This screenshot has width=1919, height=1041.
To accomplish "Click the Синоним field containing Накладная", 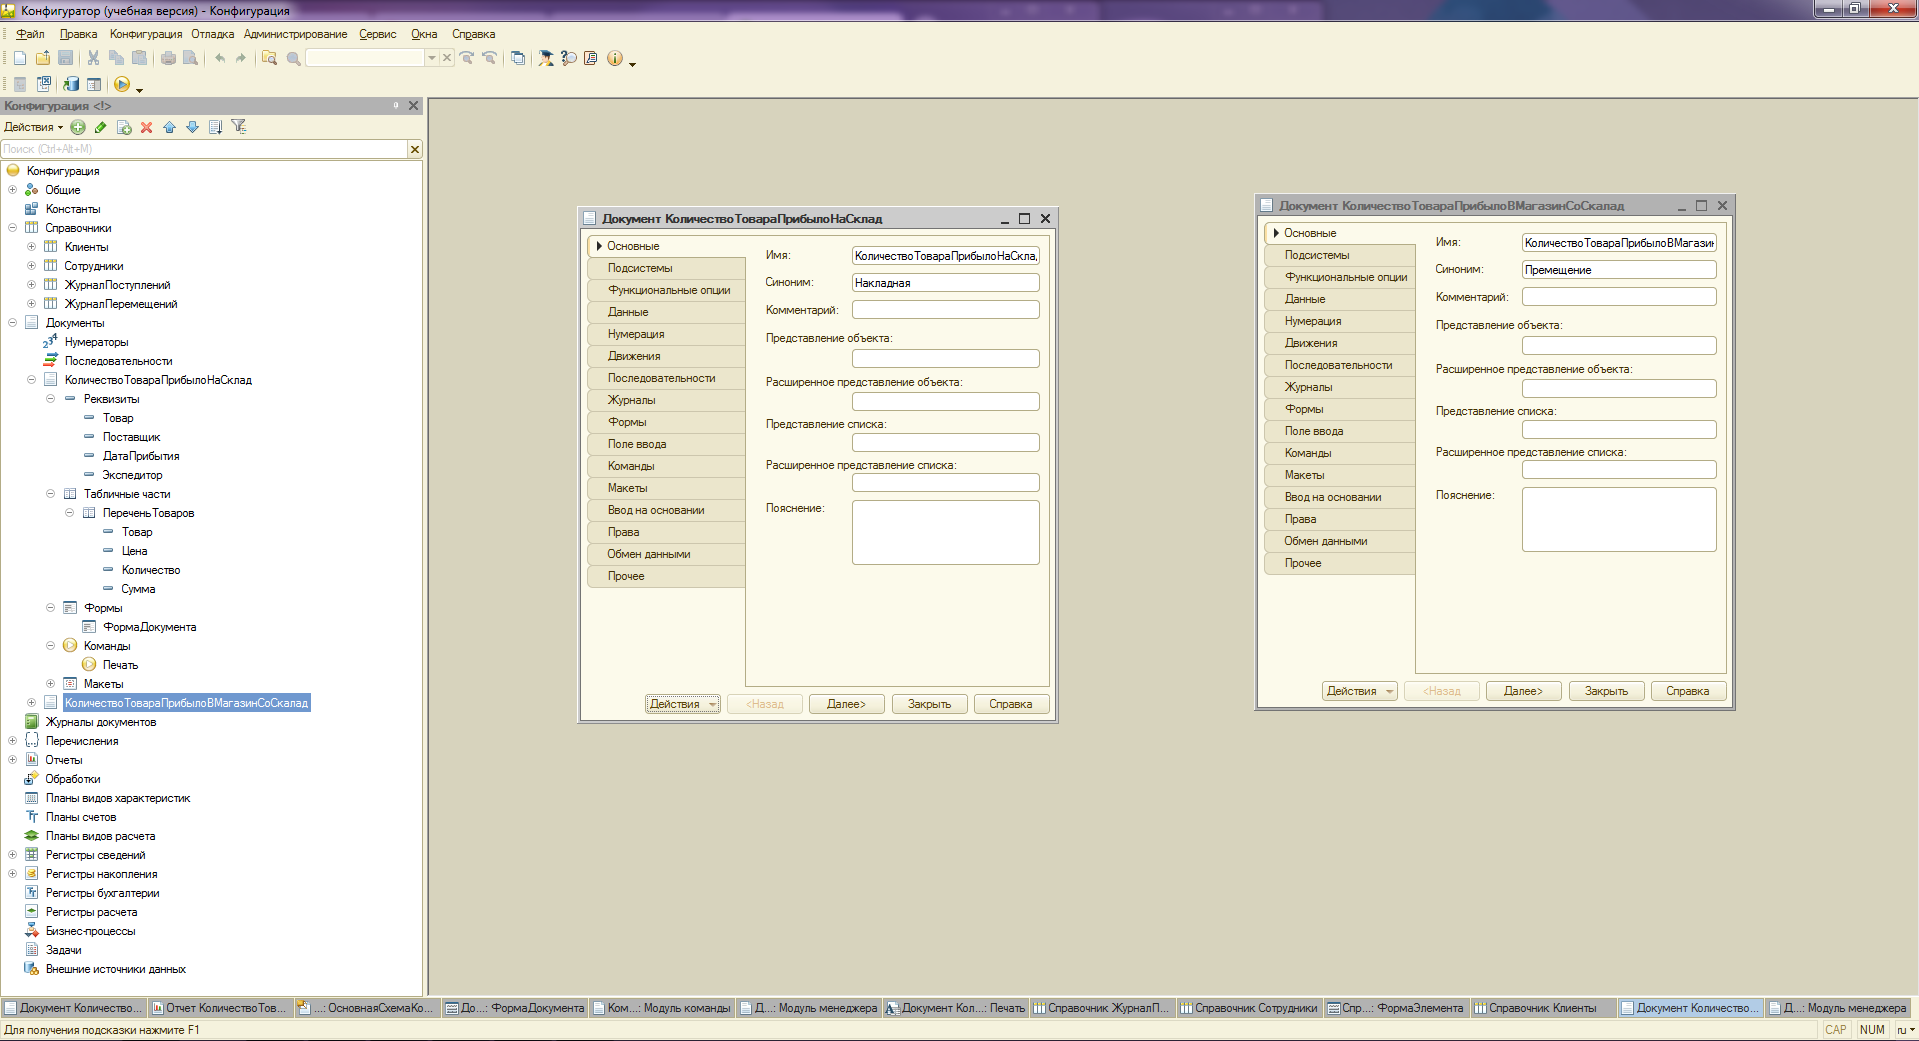I will point(945,283).
